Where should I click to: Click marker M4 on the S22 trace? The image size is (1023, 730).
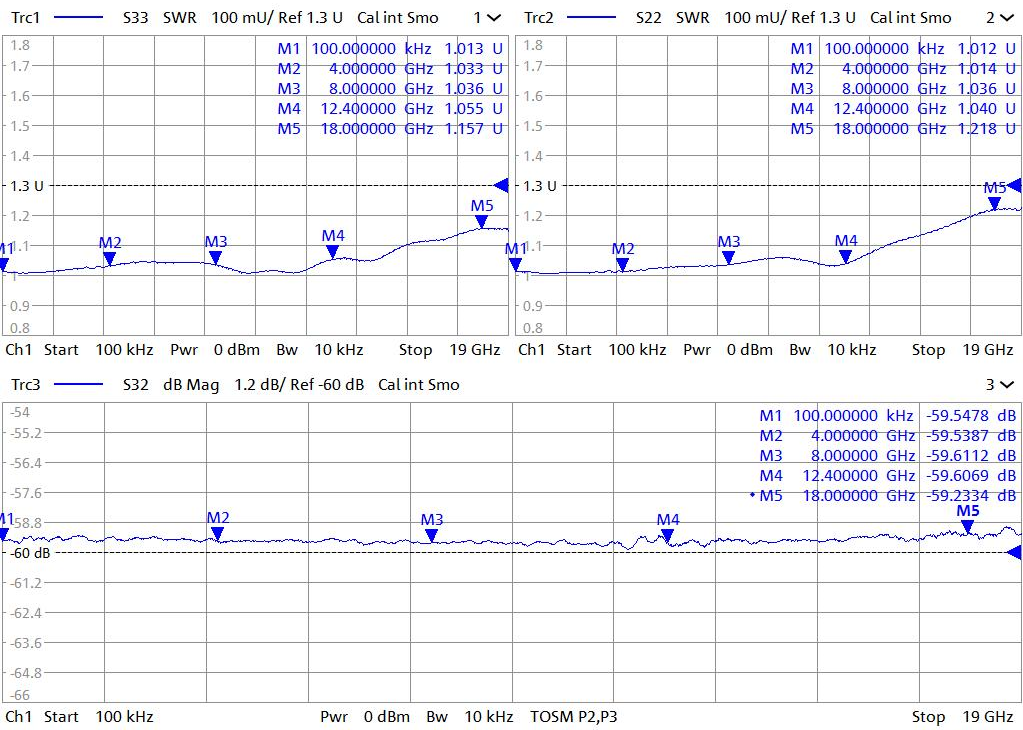click(846, 256)
